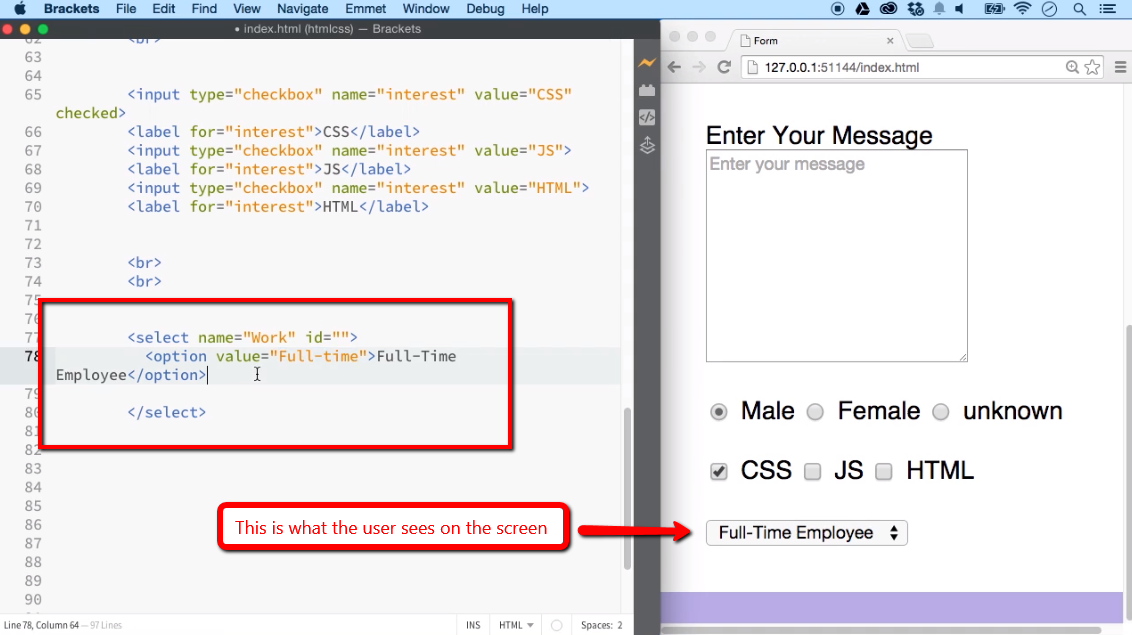Open the HTML language dropdown in the status bar

[x=515, y=624]
